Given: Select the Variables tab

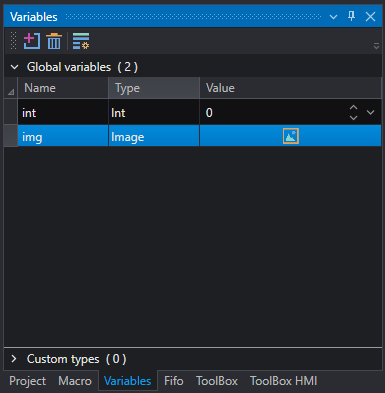Looking at the screenshot, I should [128, 381].
